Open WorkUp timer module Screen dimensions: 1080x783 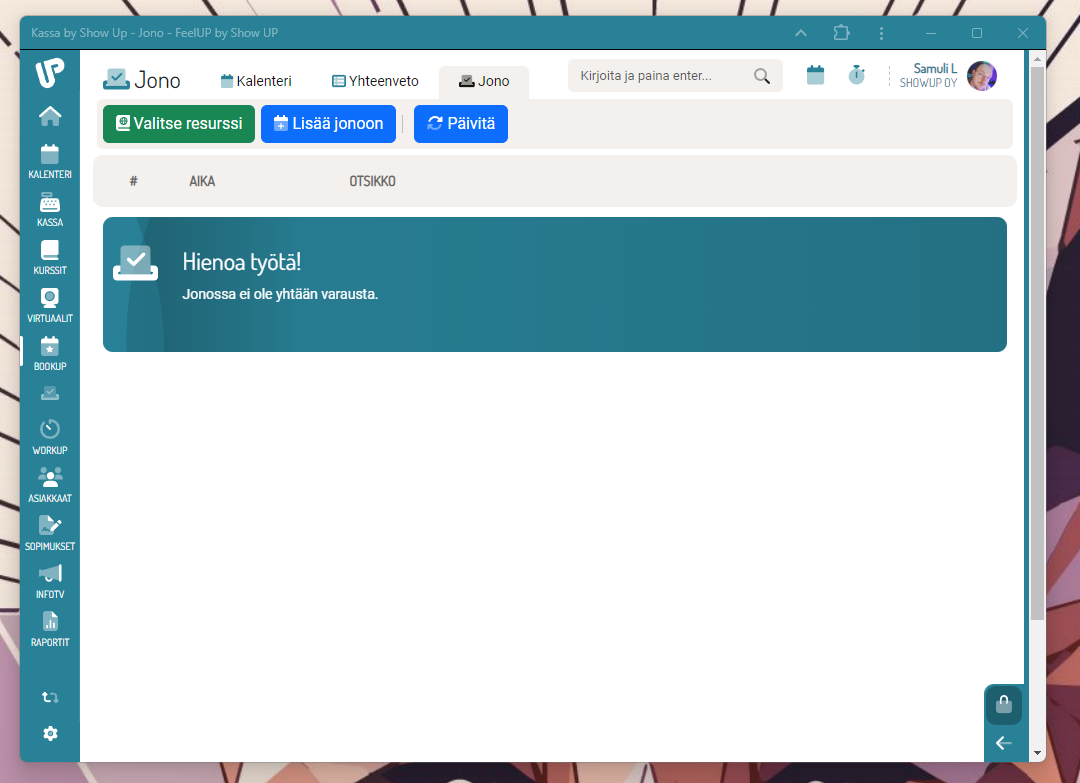click(50, 436)
